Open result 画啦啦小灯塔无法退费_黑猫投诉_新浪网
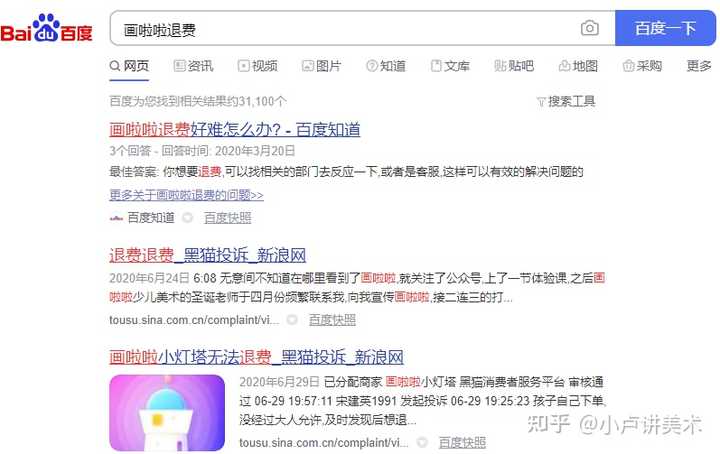The height and width of the screenshot is (454, 720). tap(256, 357)
